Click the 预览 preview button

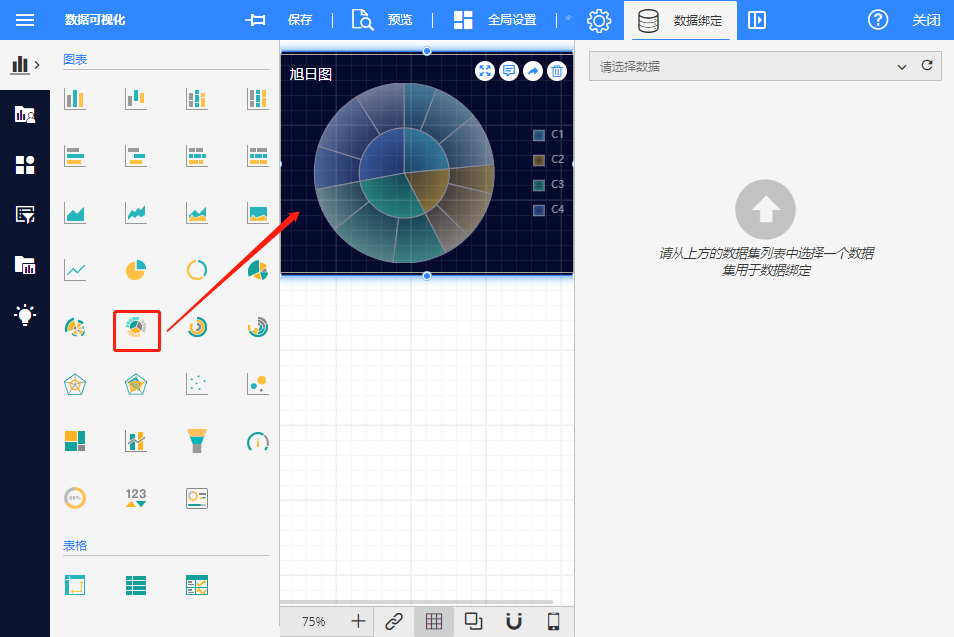[x=382, y=20]
